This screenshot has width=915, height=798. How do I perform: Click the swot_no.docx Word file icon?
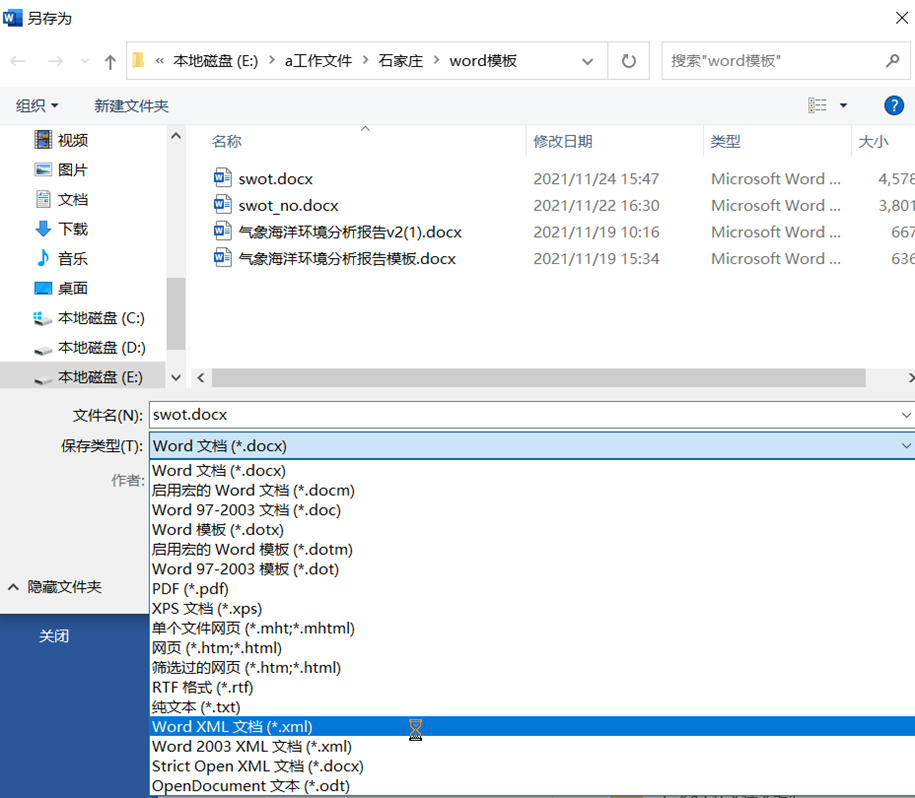pyautogui.click(x=222, y=204)
